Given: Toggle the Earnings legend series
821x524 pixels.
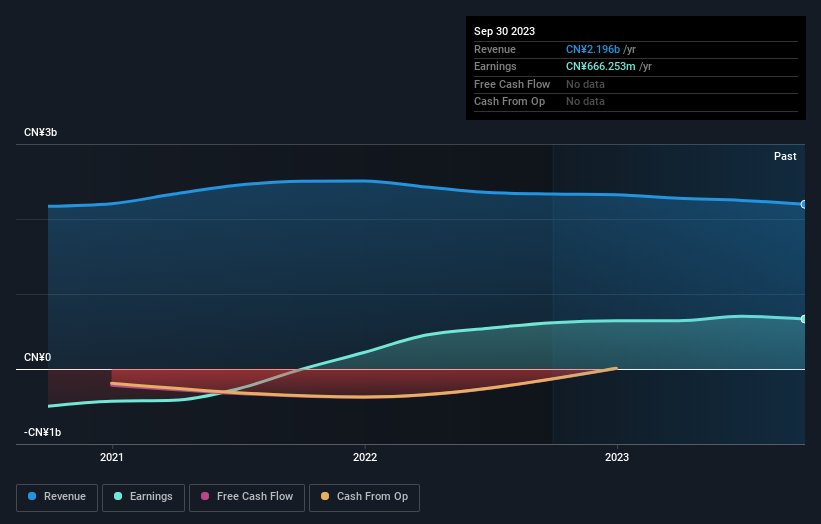Looking at the screenshot, I should pyautogui.click(x=143, y=497).
